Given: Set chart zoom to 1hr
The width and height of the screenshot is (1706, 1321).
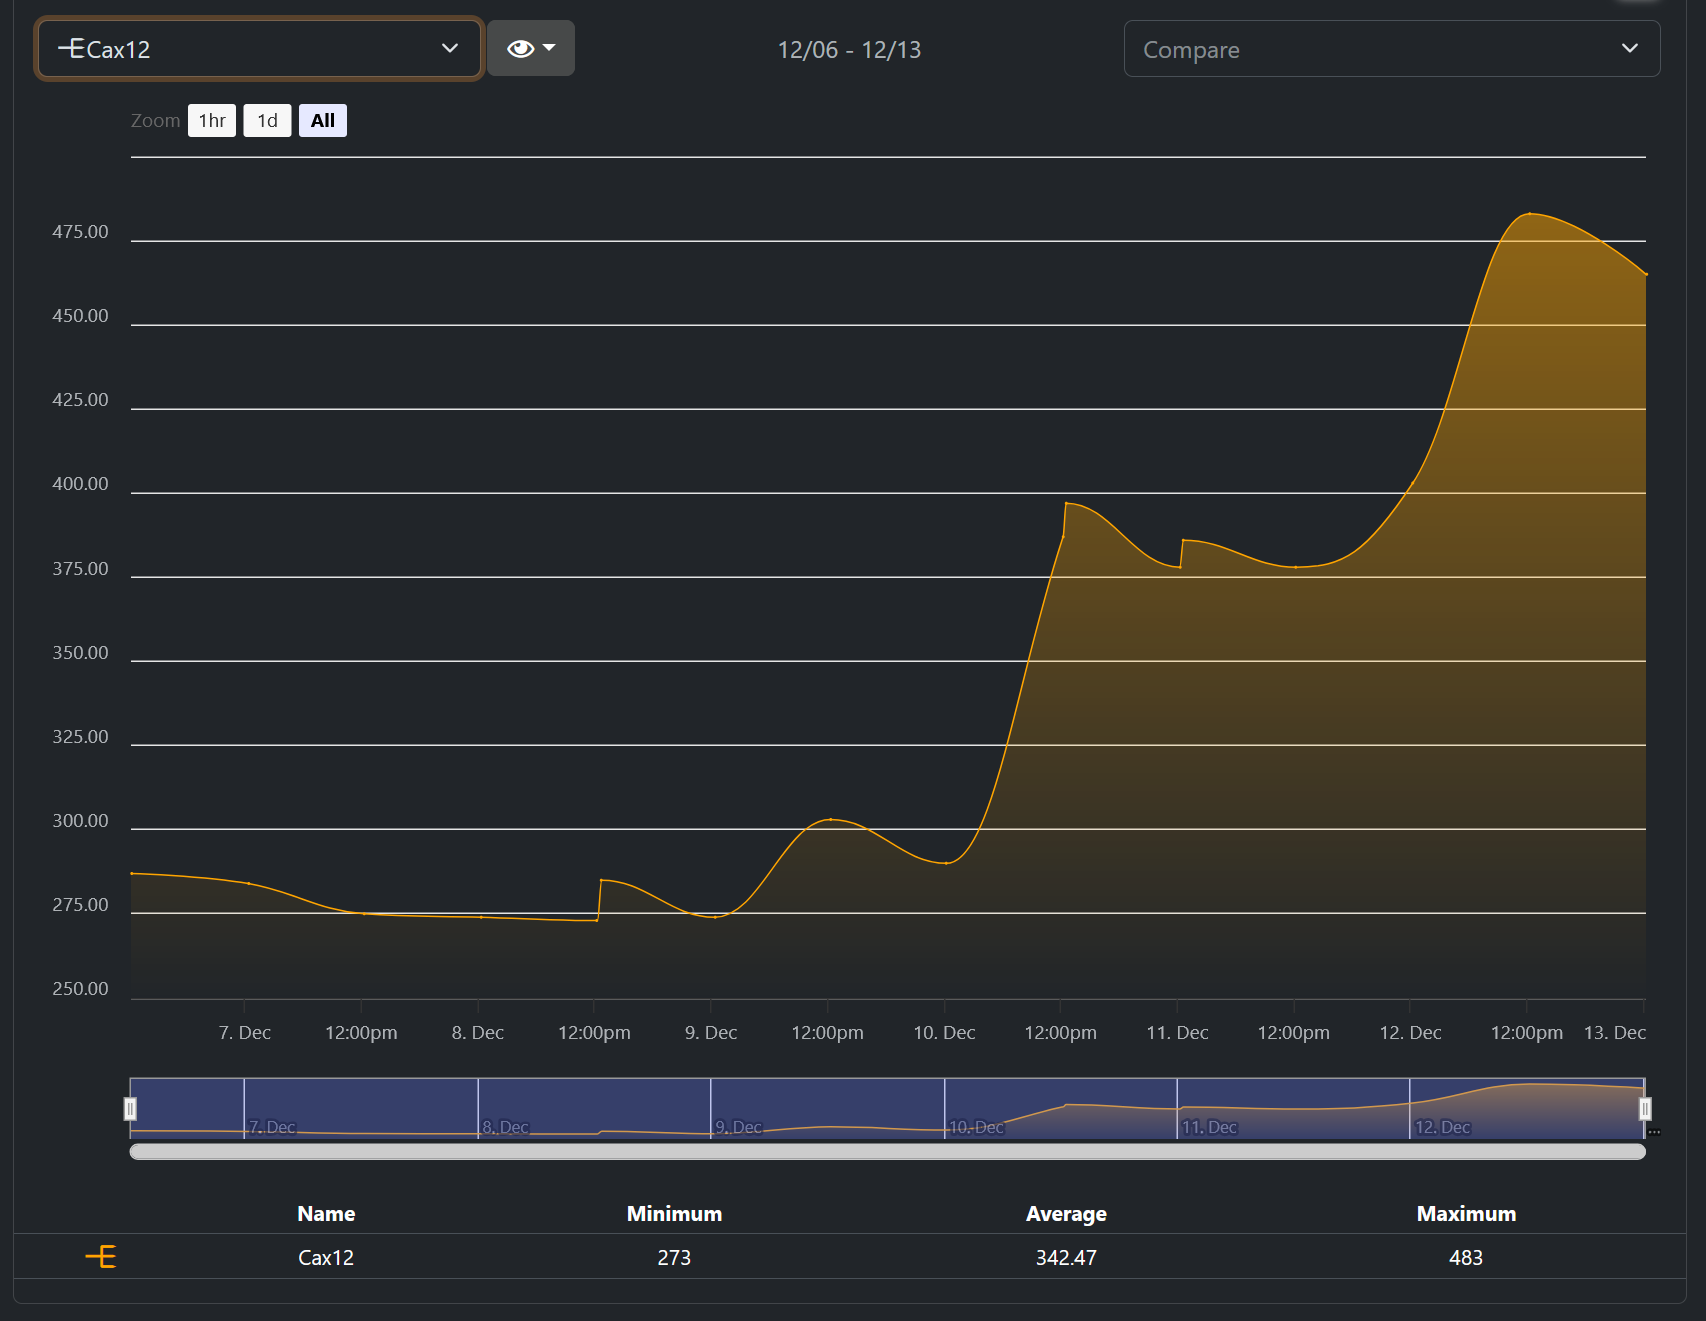Looking at the screenshot, I should [212, 121].
